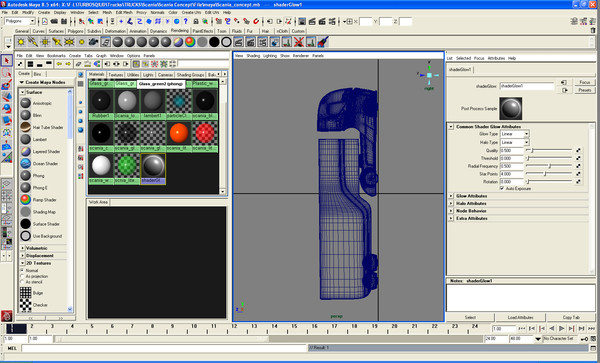Switch to the Textures tab in Hypershade

[x=115, y=75]
